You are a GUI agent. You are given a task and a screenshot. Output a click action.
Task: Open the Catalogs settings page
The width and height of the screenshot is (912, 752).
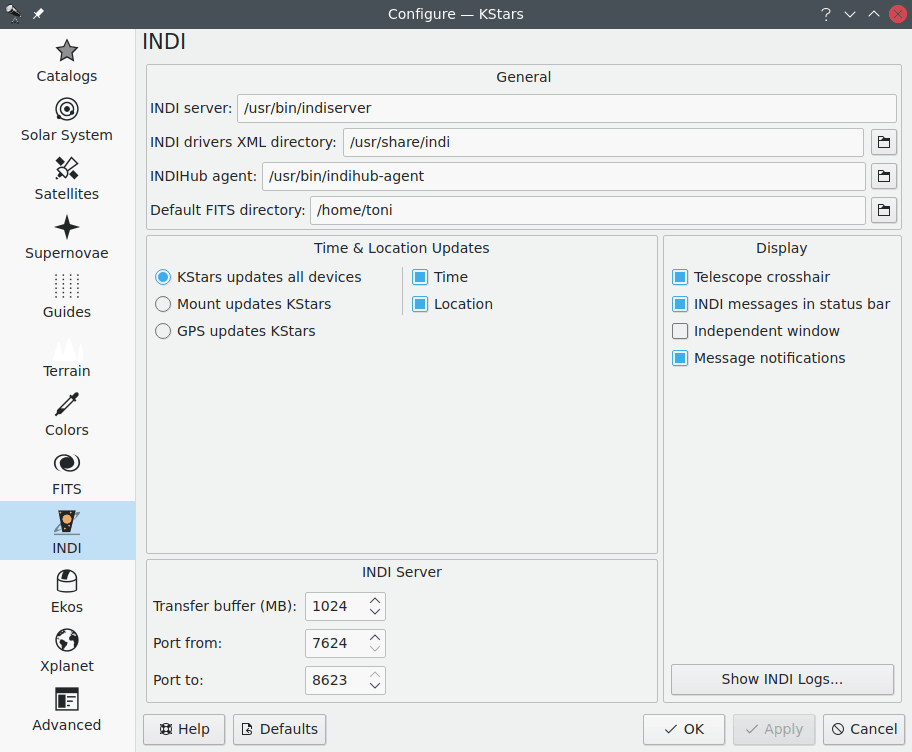pyautogui.click(x=67, y=61)
